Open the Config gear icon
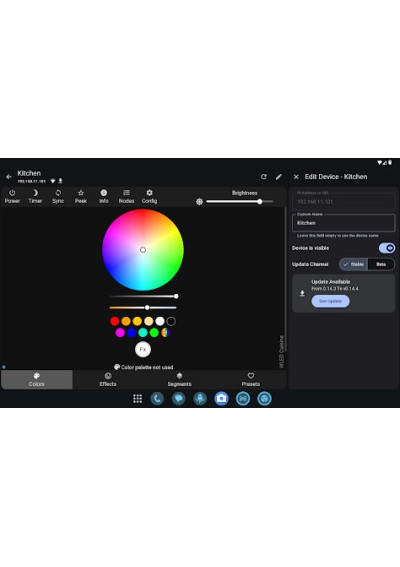This screenshot has height=567, width=400. coord(149,193)
